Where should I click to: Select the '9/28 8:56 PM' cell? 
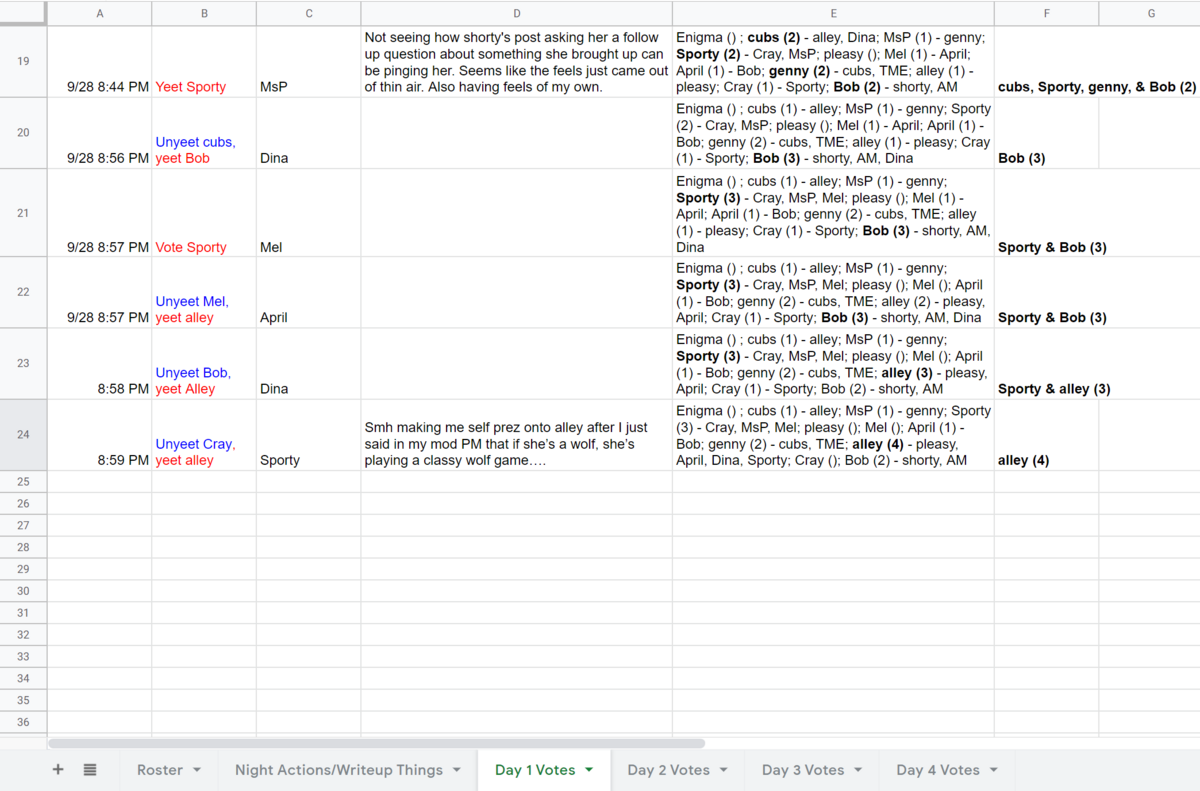click(100, 133)
